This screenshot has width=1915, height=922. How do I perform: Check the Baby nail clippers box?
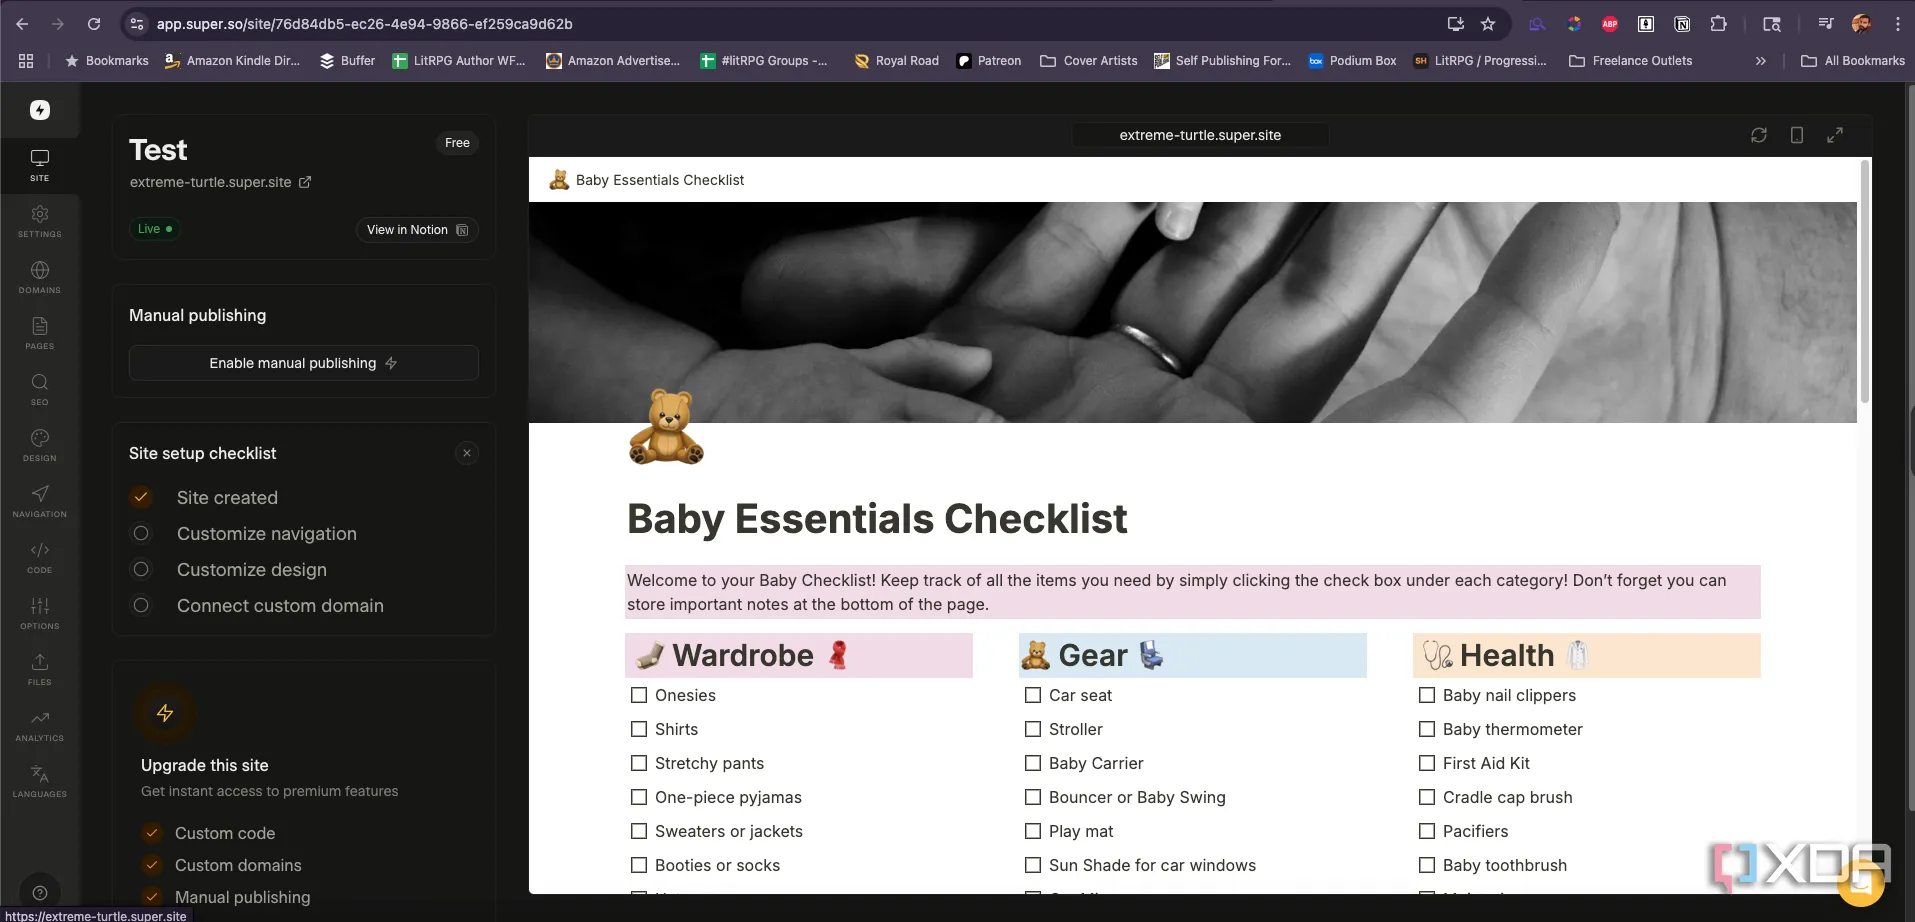(x=1427, y=695)
